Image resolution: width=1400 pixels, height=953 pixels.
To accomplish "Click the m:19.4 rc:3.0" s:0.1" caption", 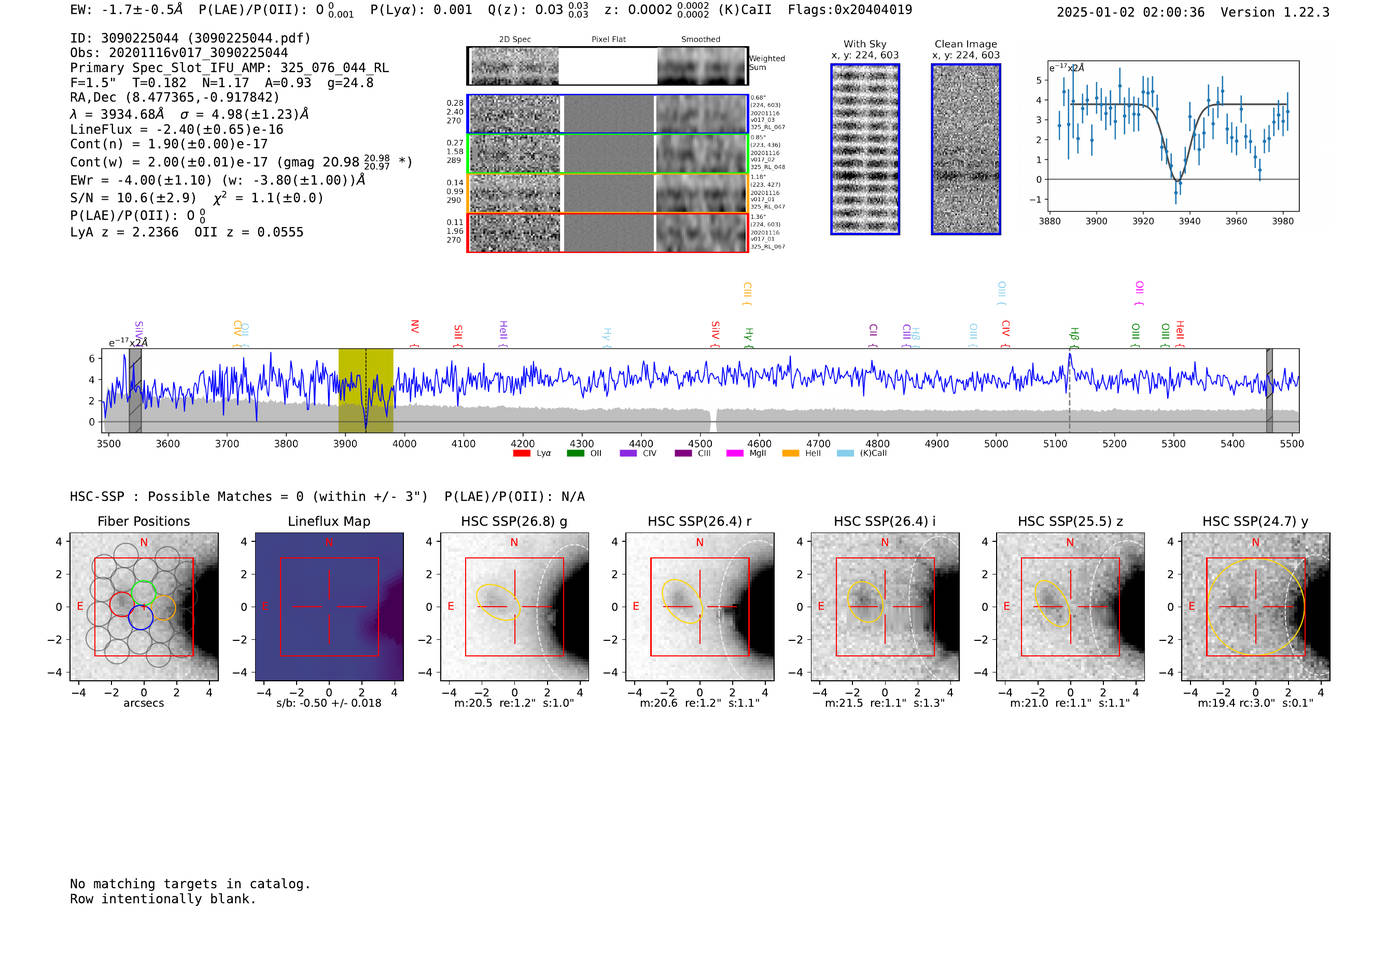I will click(1256, 703).
